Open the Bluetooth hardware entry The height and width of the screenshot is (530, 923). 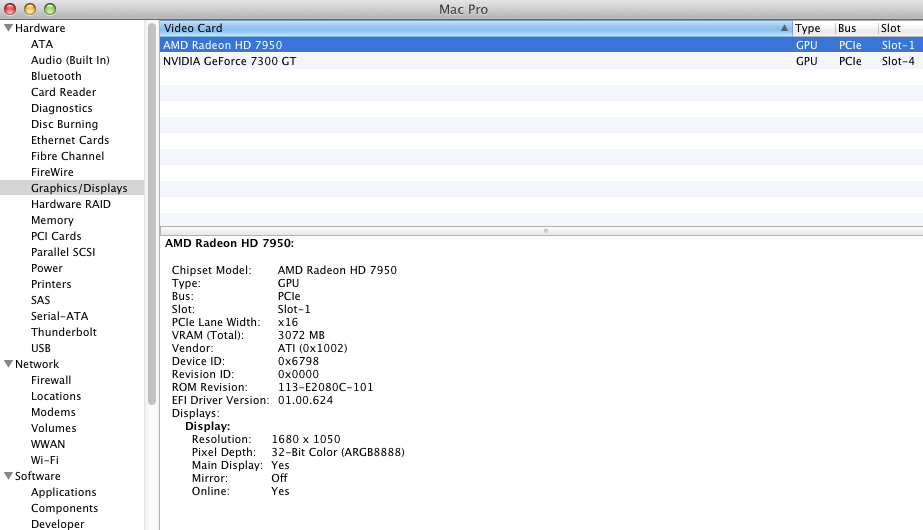click(x=56, y=76)
